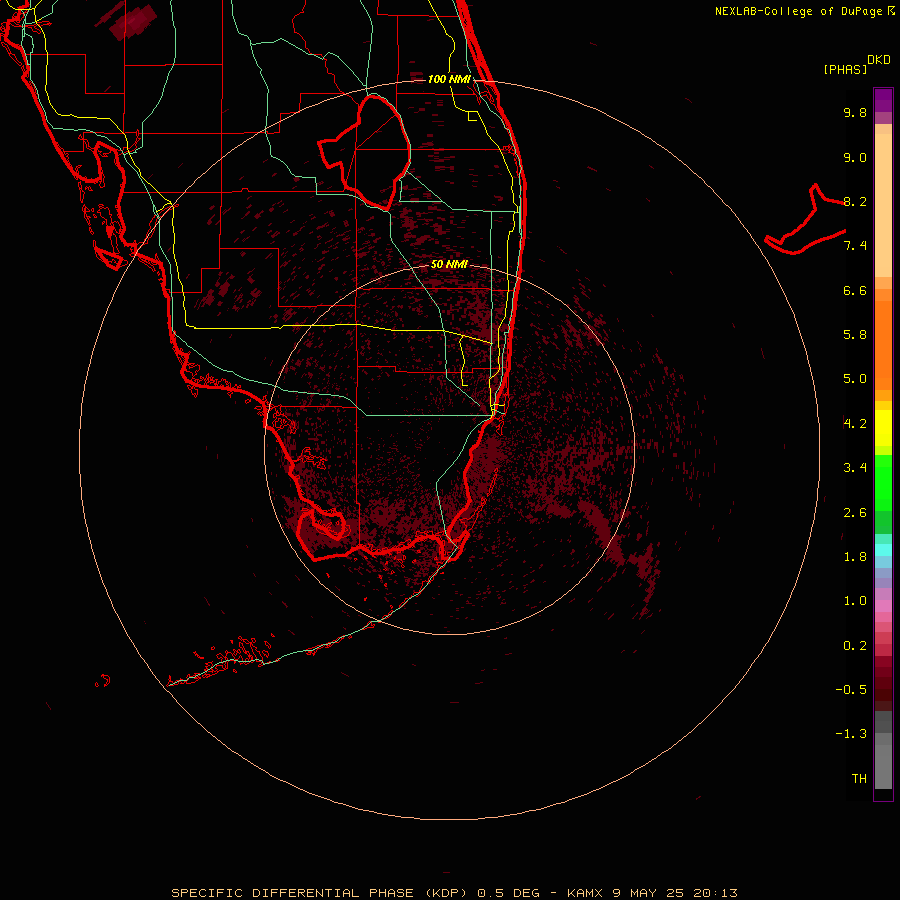The image size is (900, 900).
Task: Pick the purple band at the color bar top
Action: click(x=883, y=100)
